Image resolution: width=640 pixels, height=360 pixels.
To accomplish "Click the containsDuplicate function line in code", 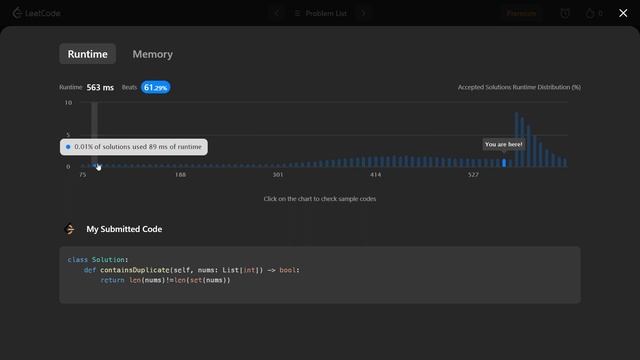I will 191,270.
